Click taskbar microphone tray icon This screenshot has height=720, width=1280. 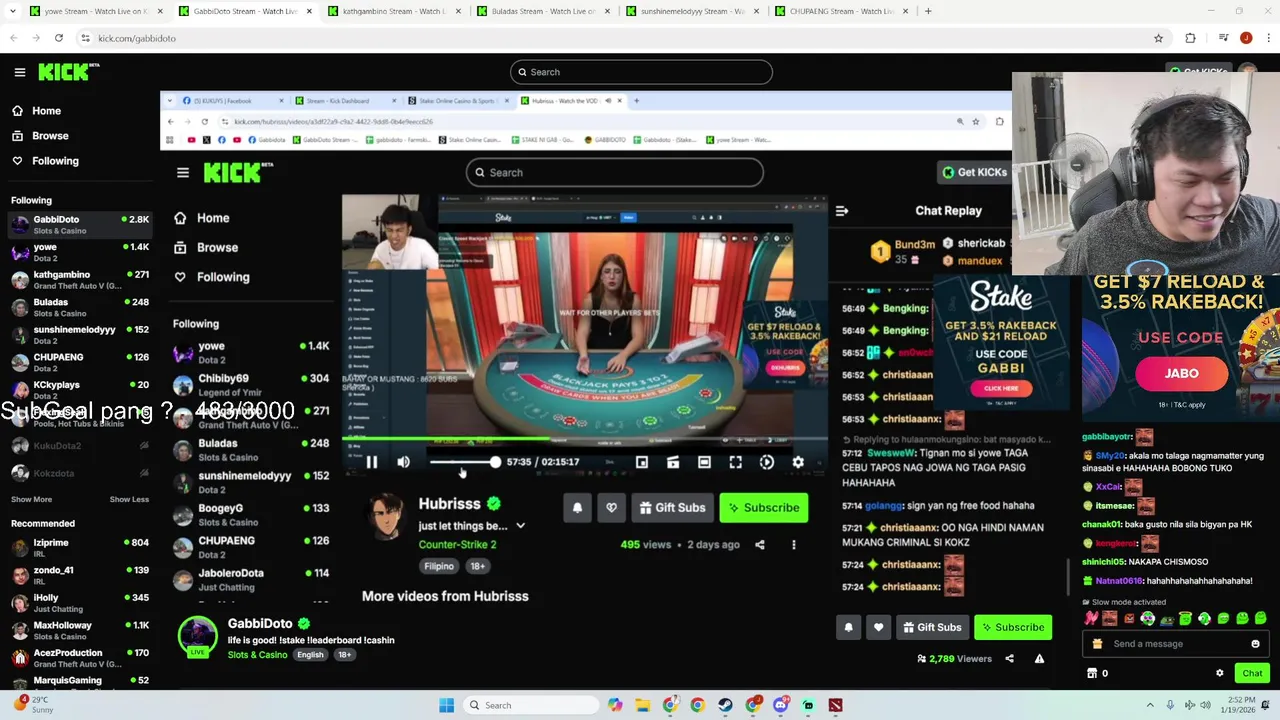(1171, 705)
